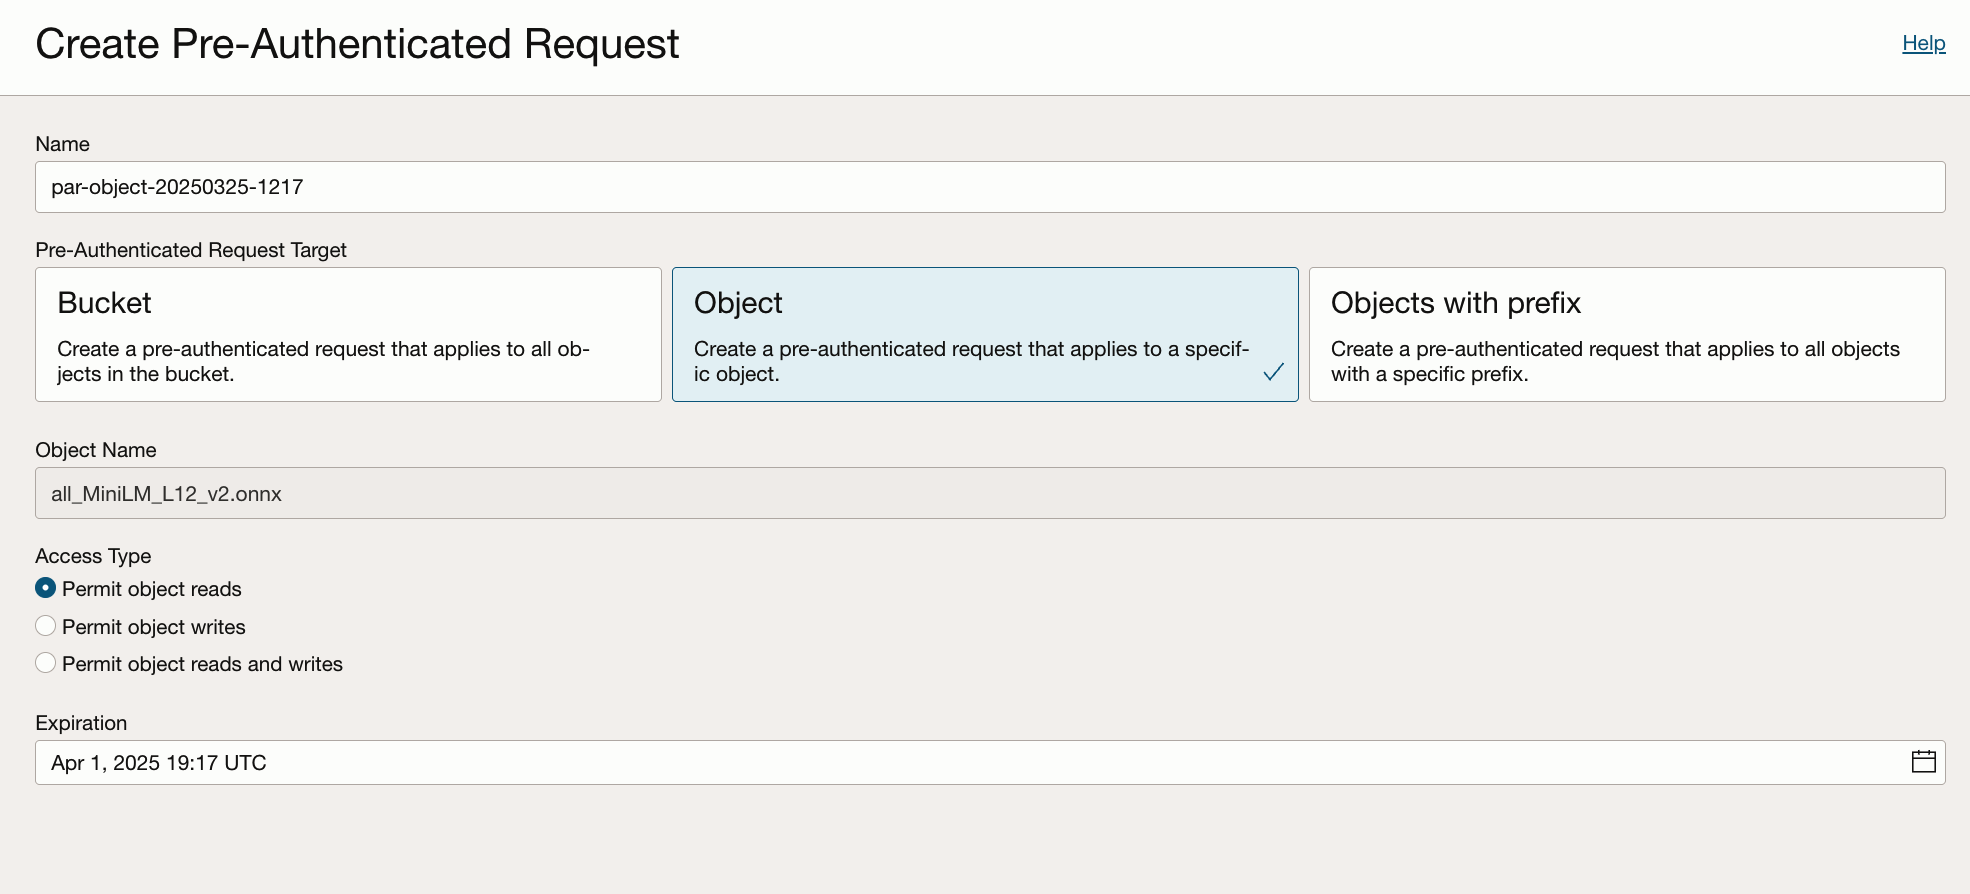The image size is (1970, 894).
Task: Choose Permit object reads and writes
Action: (x=46, y=663)
